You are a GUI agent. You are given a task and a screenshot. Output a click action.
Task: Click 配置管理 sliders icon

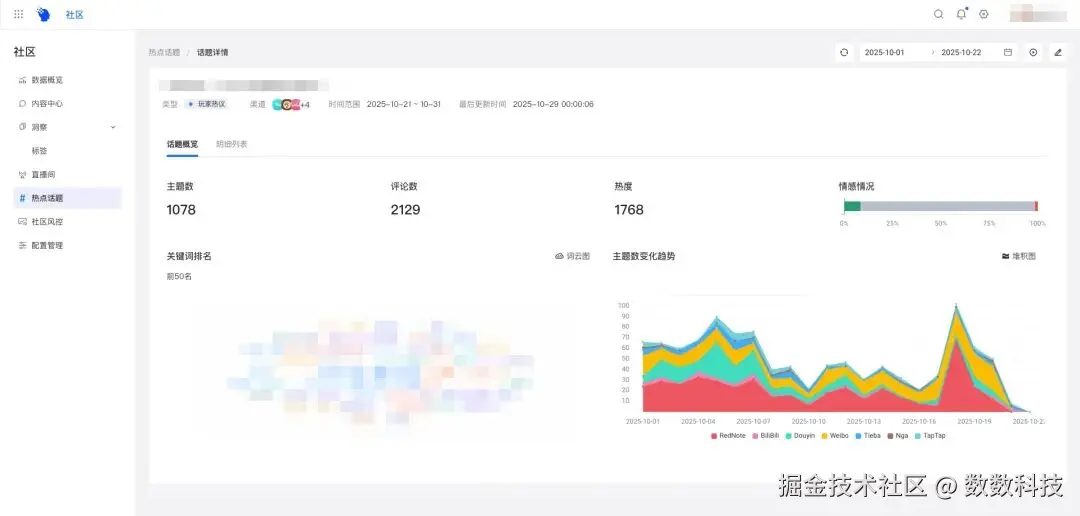click(22, 245)
